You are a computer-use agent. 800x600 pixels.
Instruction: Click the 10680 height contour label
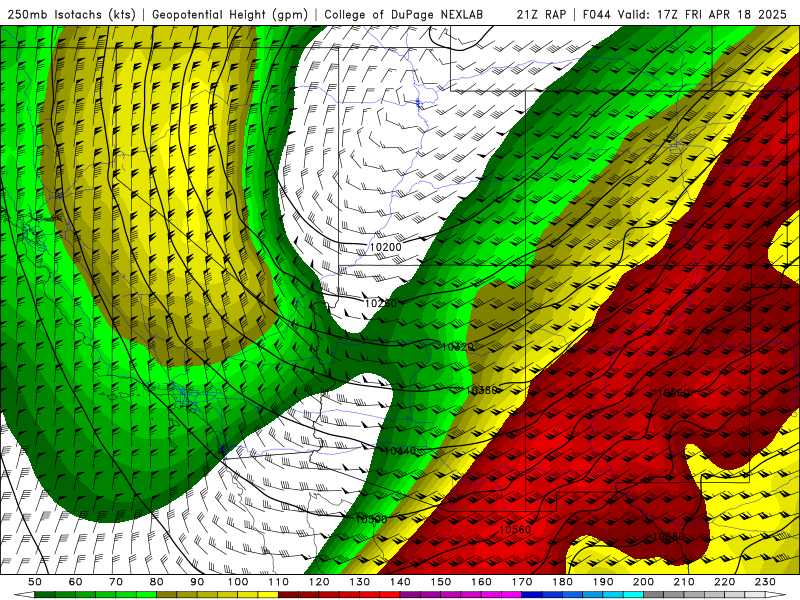[668, 537]
